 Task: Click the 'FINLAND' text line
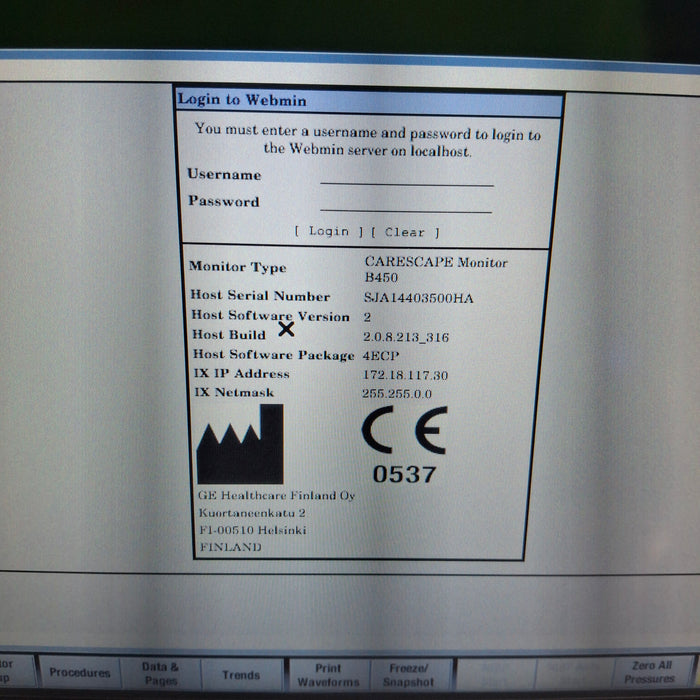click(230, 547)
